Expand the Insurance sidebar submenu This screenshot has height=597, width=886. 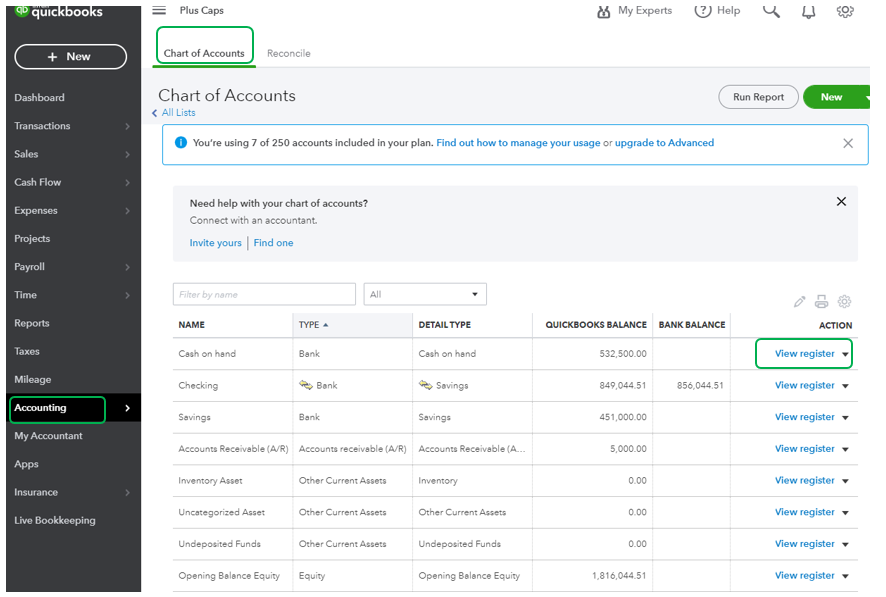(128, 493)
